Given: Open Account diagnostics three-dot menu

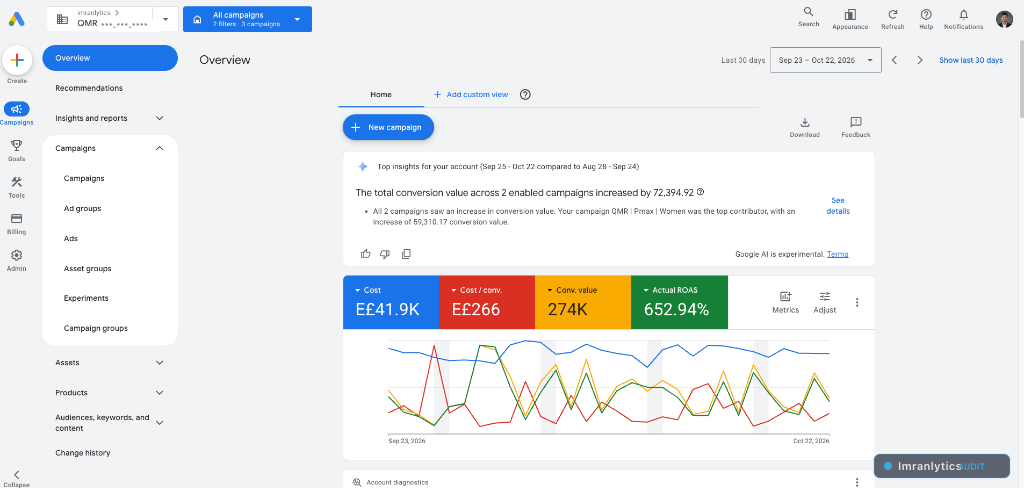Looking at the screenshot, I should pos(857,482).
